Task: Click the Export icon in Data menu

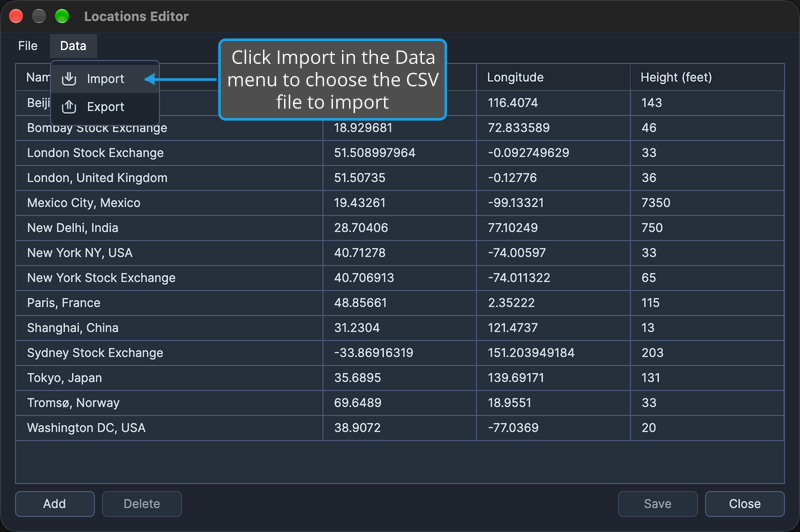Action: [69, 107]
